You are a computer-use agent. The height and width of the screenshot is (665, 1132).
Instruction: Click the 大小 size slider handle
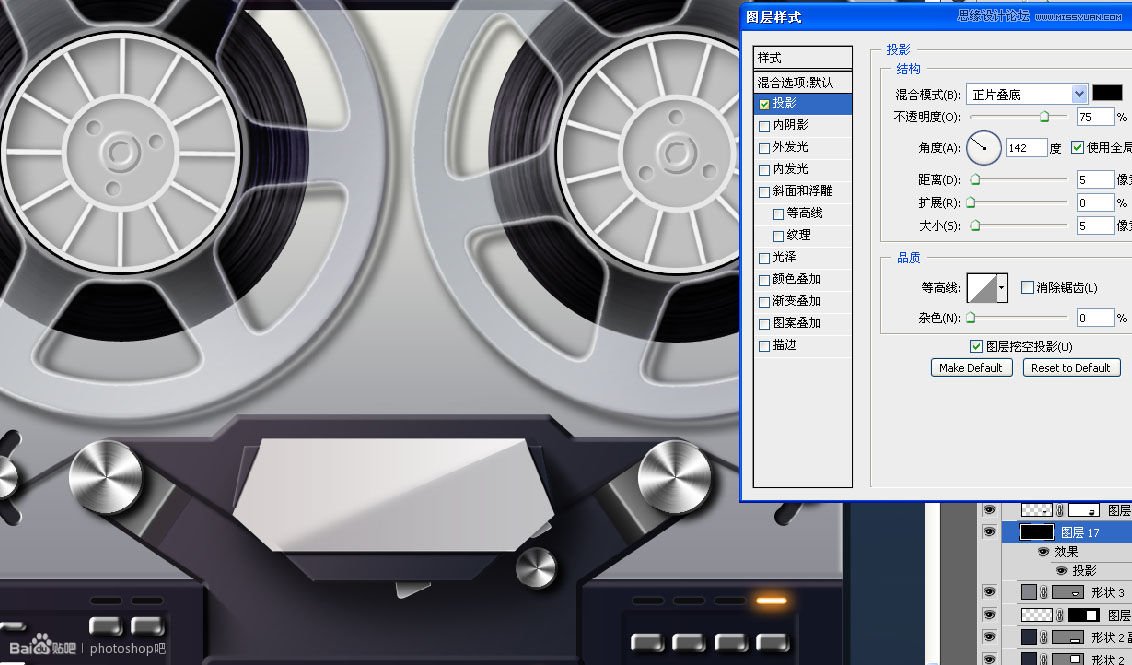pos(975,226)
